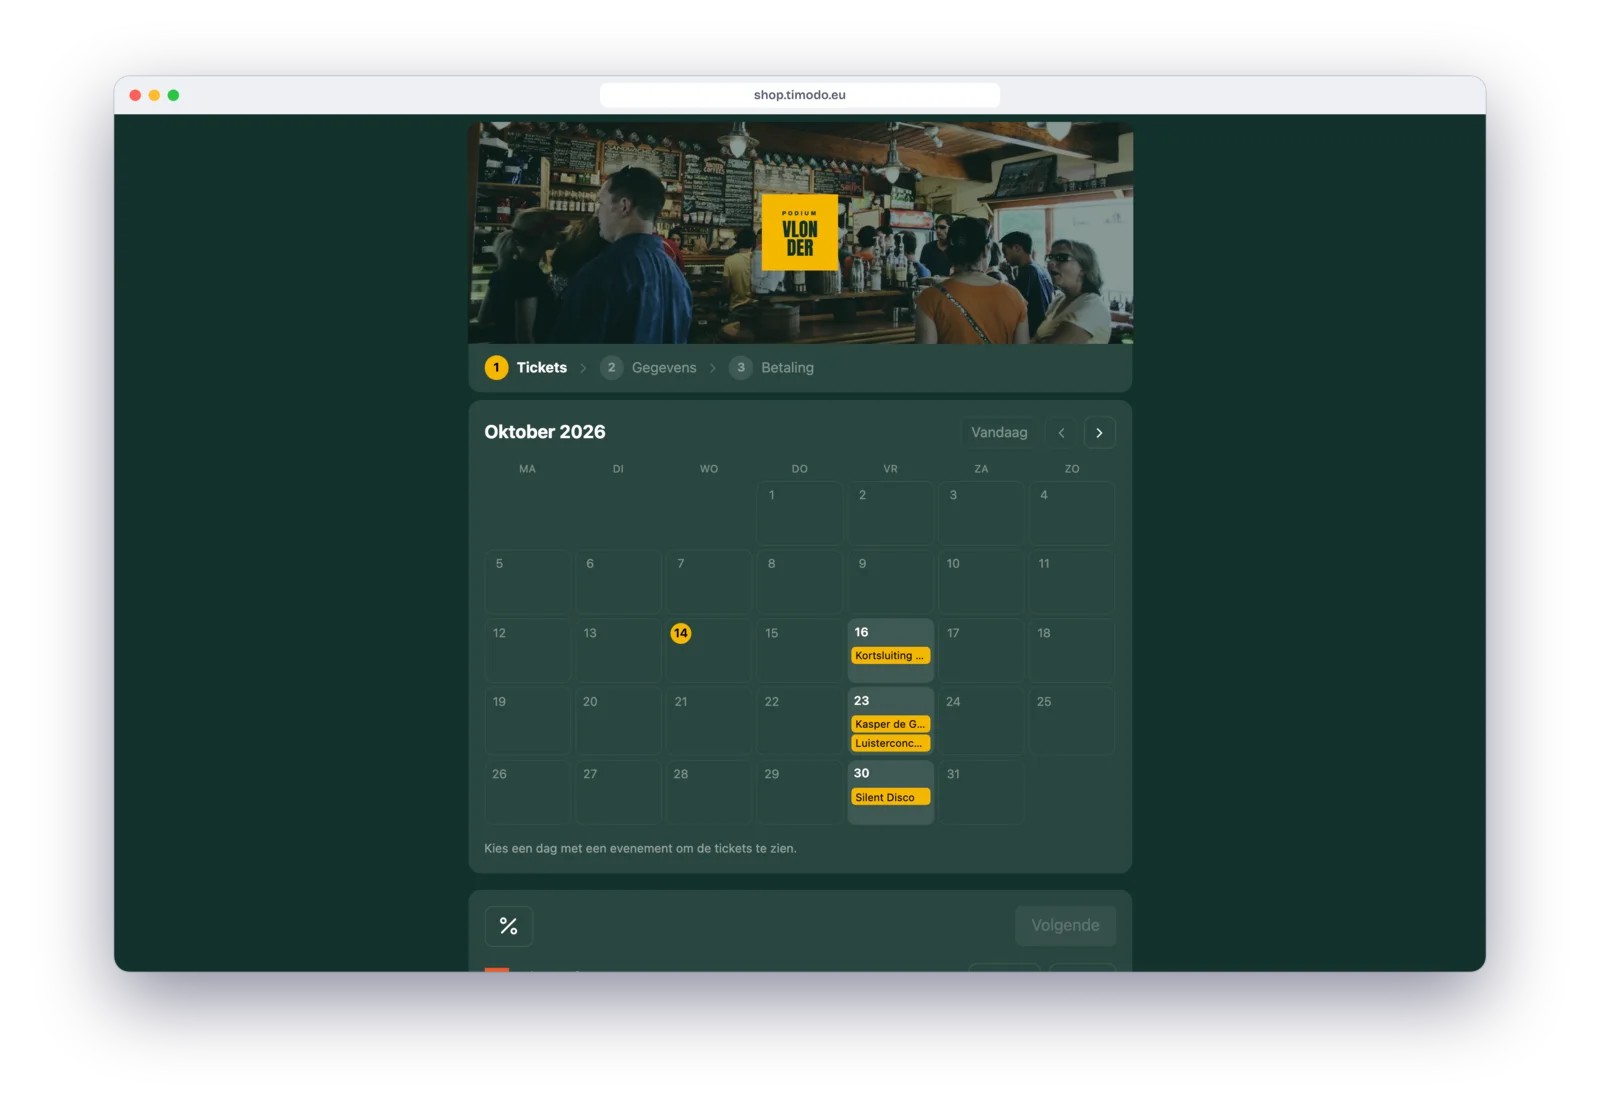1600x1105 pixels.
Task: Click the Volgende button
Action: 1065,926
